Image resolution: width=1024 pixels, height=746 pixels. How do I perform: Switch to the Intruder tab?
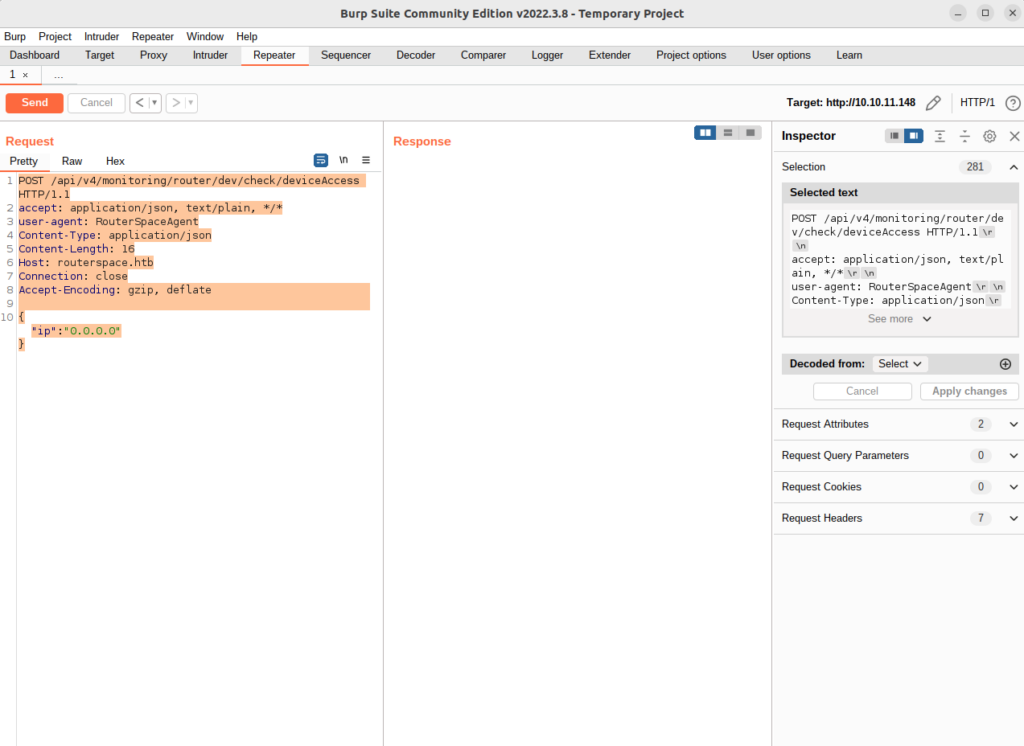point(210,56)
